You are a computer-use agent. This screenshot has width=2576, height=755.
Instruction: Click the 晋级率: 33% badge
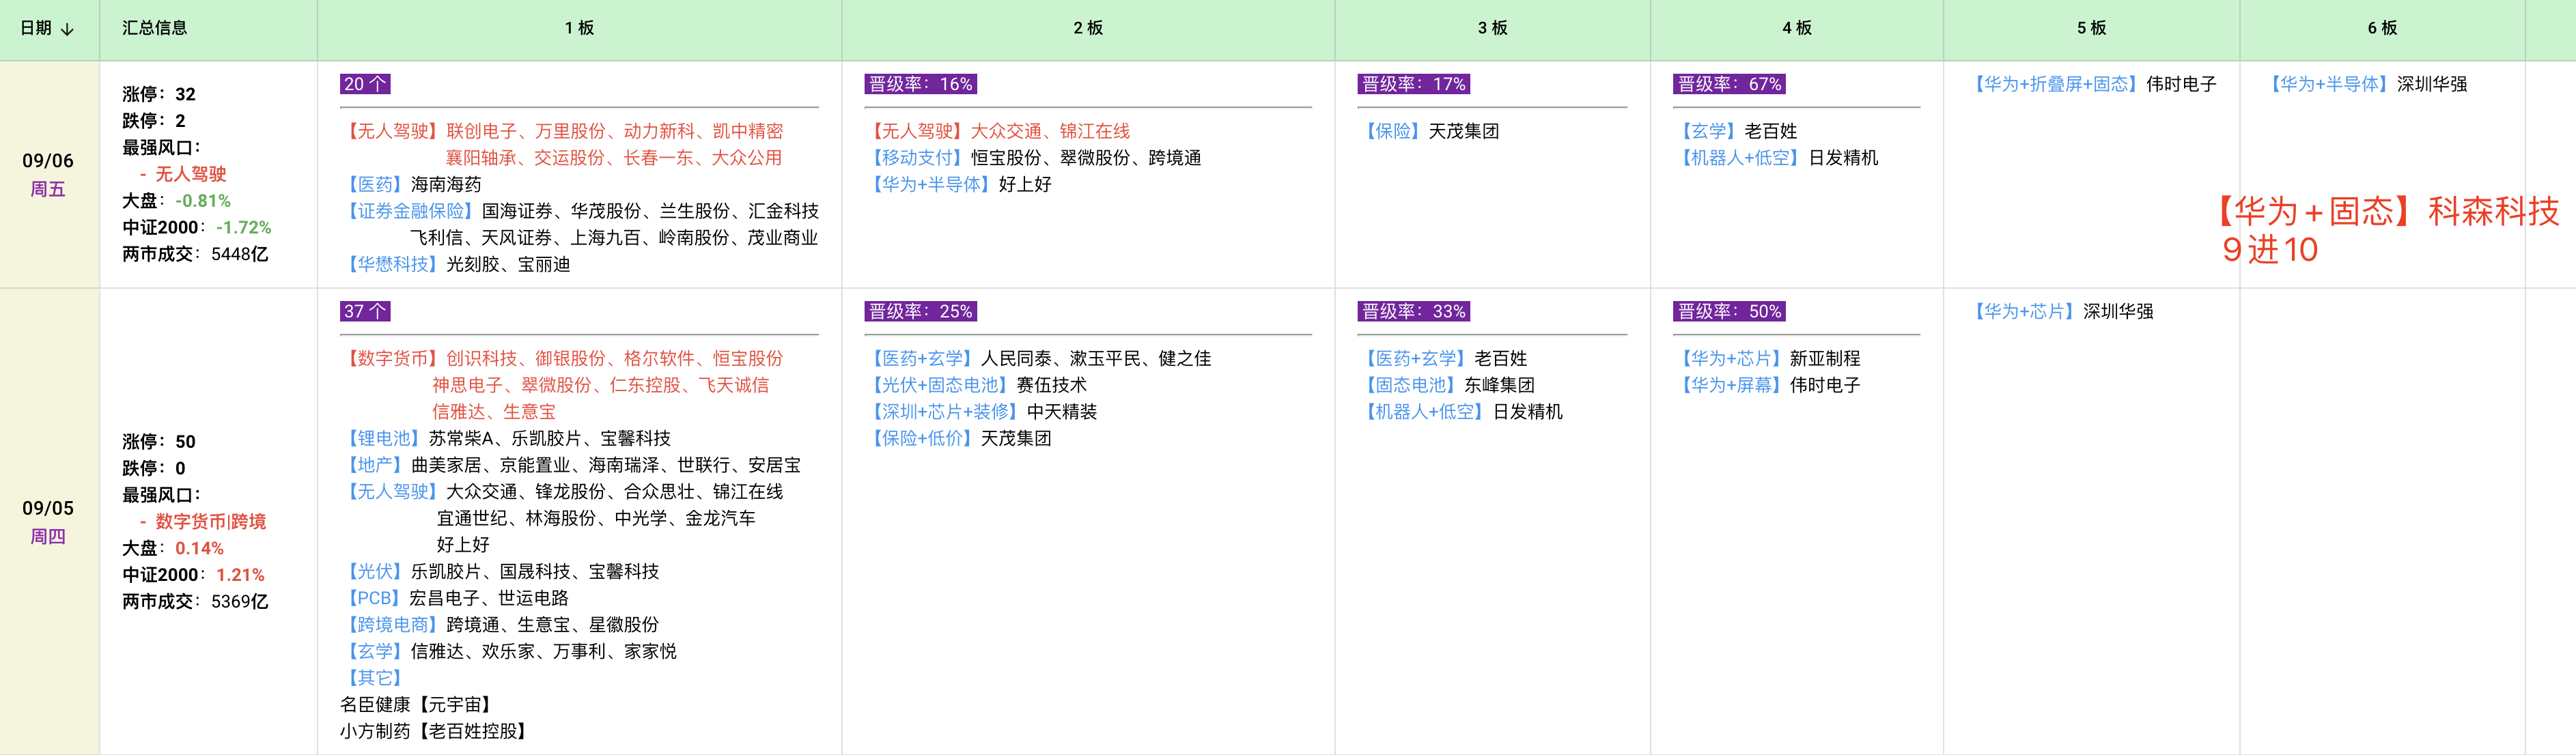coord(1413,311)
